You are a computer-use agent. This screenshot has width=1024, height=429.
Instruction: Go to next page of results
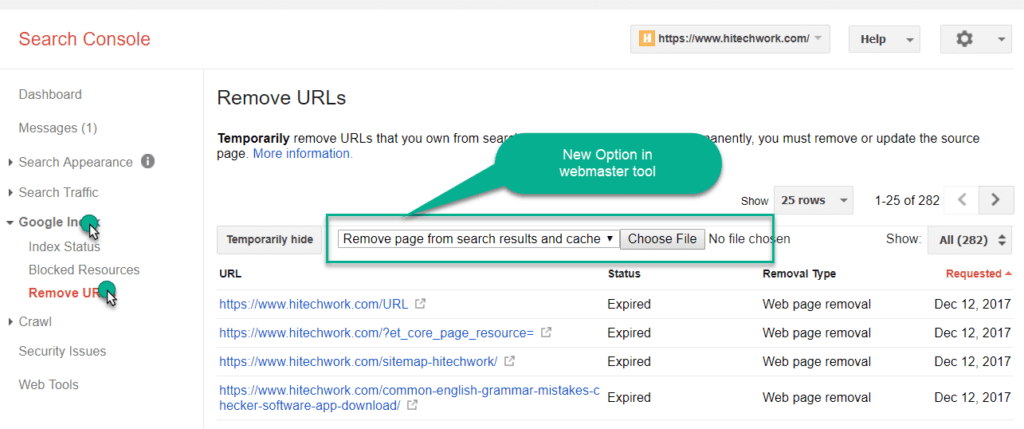995,200
